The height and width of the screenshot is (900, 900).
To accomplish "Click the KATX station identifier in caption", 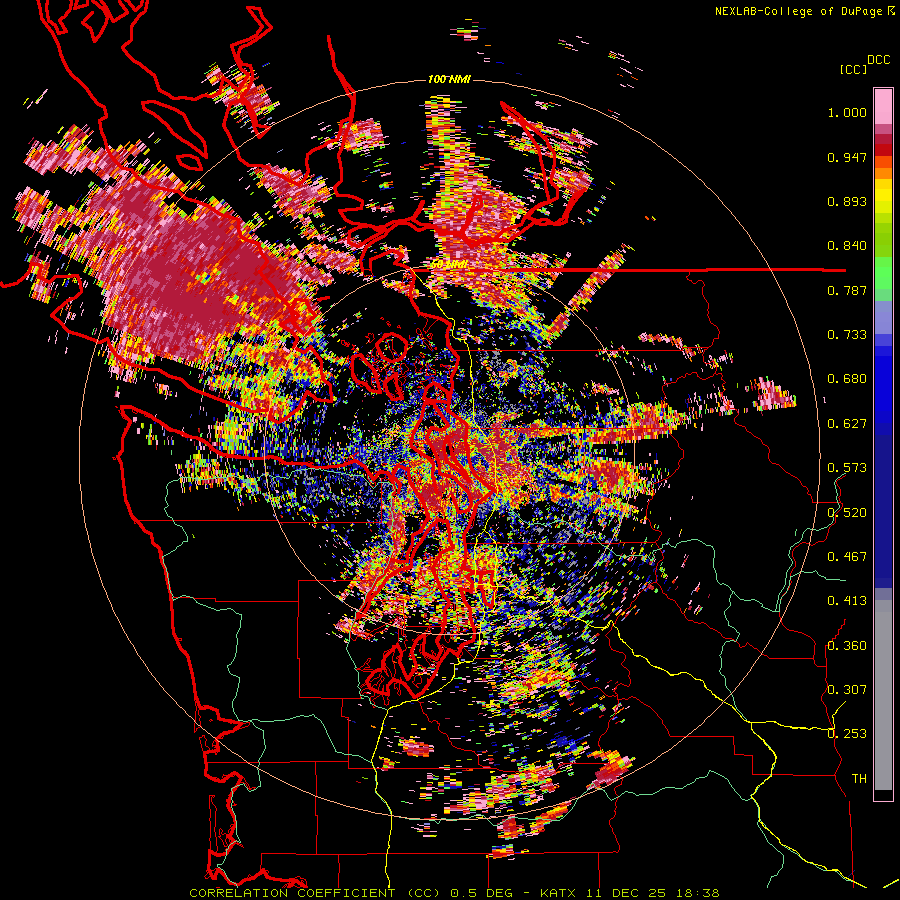I will tap(560, 893).
